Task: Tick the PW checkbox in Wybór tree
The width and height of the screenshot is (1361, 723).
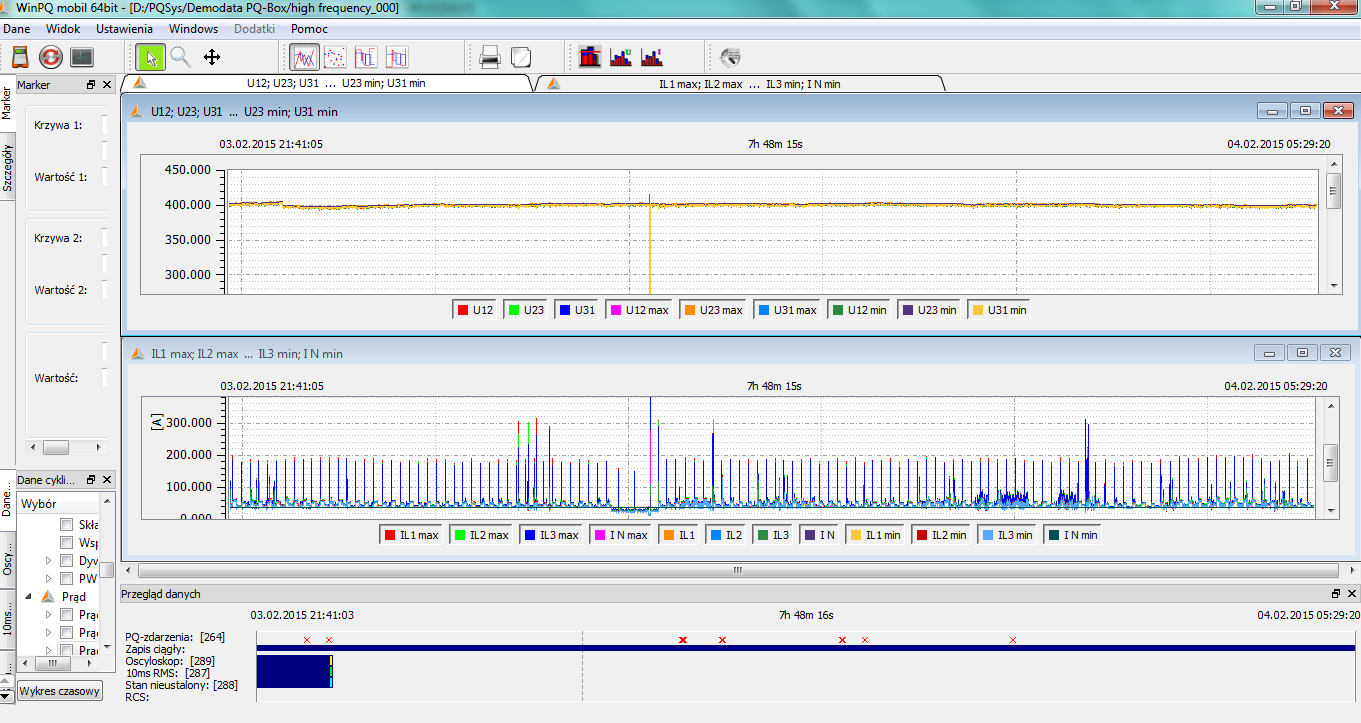Action: (66, 578)
